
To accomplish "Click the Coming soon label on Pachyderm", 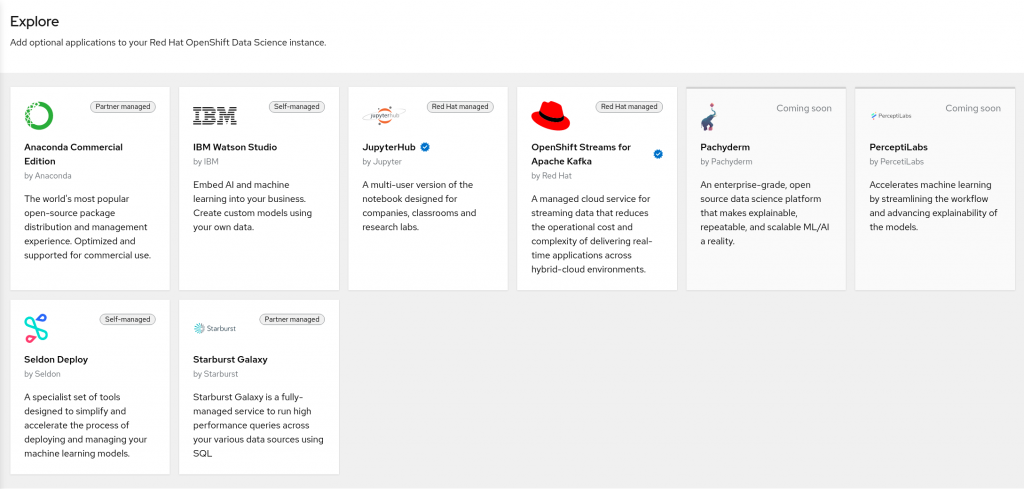I will pos(804,108).
